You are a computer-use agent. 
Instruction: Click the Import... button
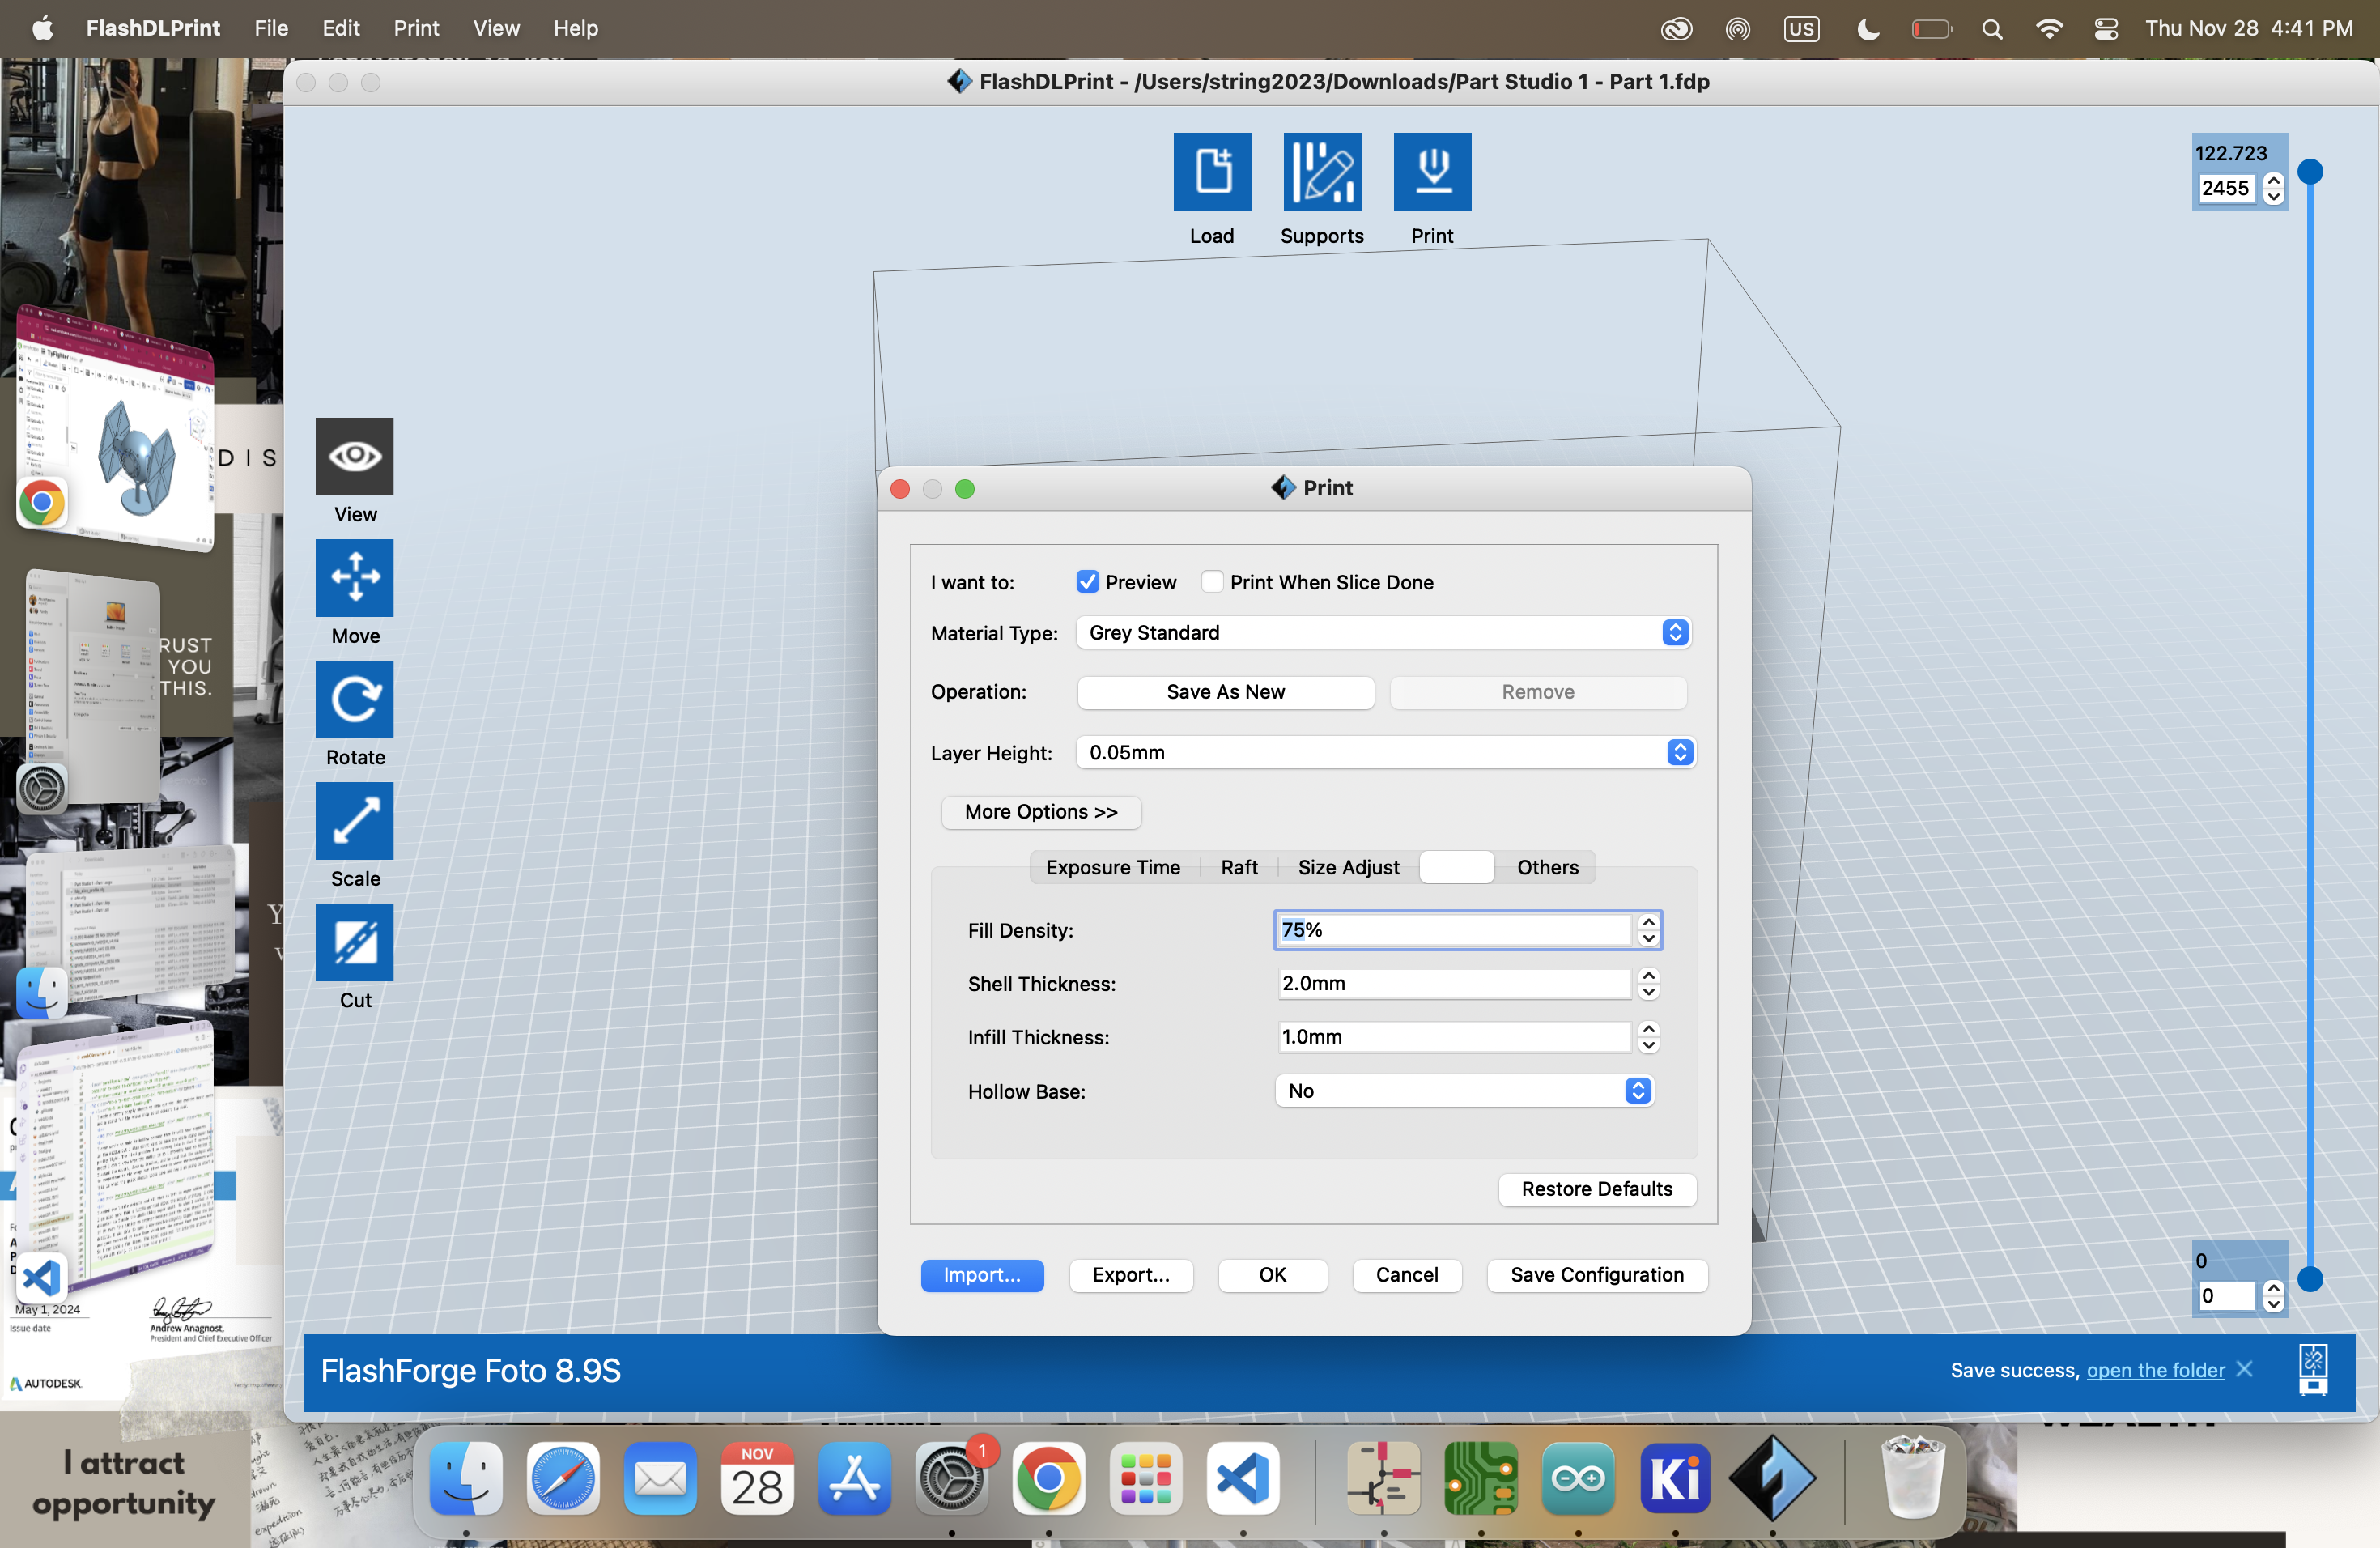point(982,1275)
